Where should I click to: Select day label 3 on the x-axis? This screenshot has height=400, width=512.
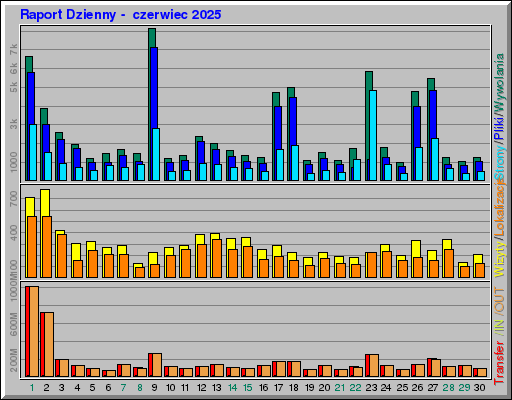coord(62,388)
